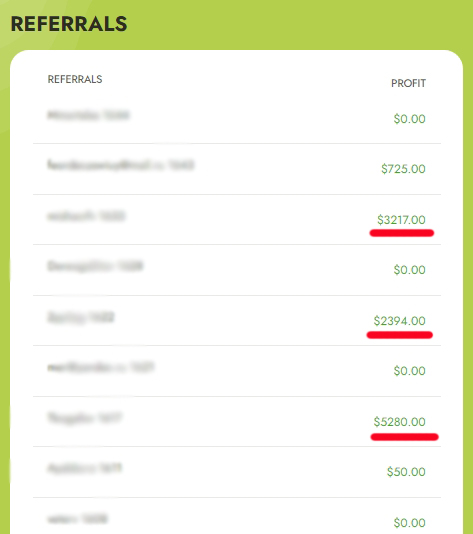
Task: Click the PROFIT column header
Action: point(408,83)
